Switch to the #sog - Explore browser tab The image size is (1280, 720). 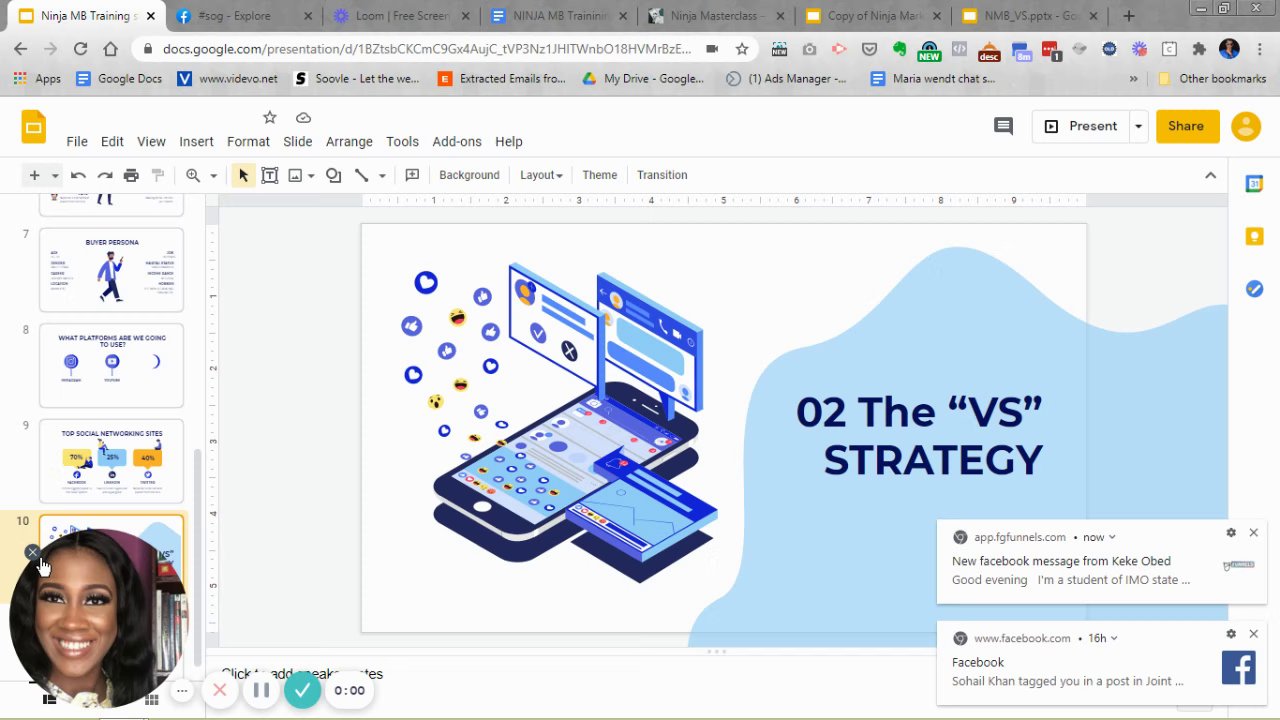point(241,16)
